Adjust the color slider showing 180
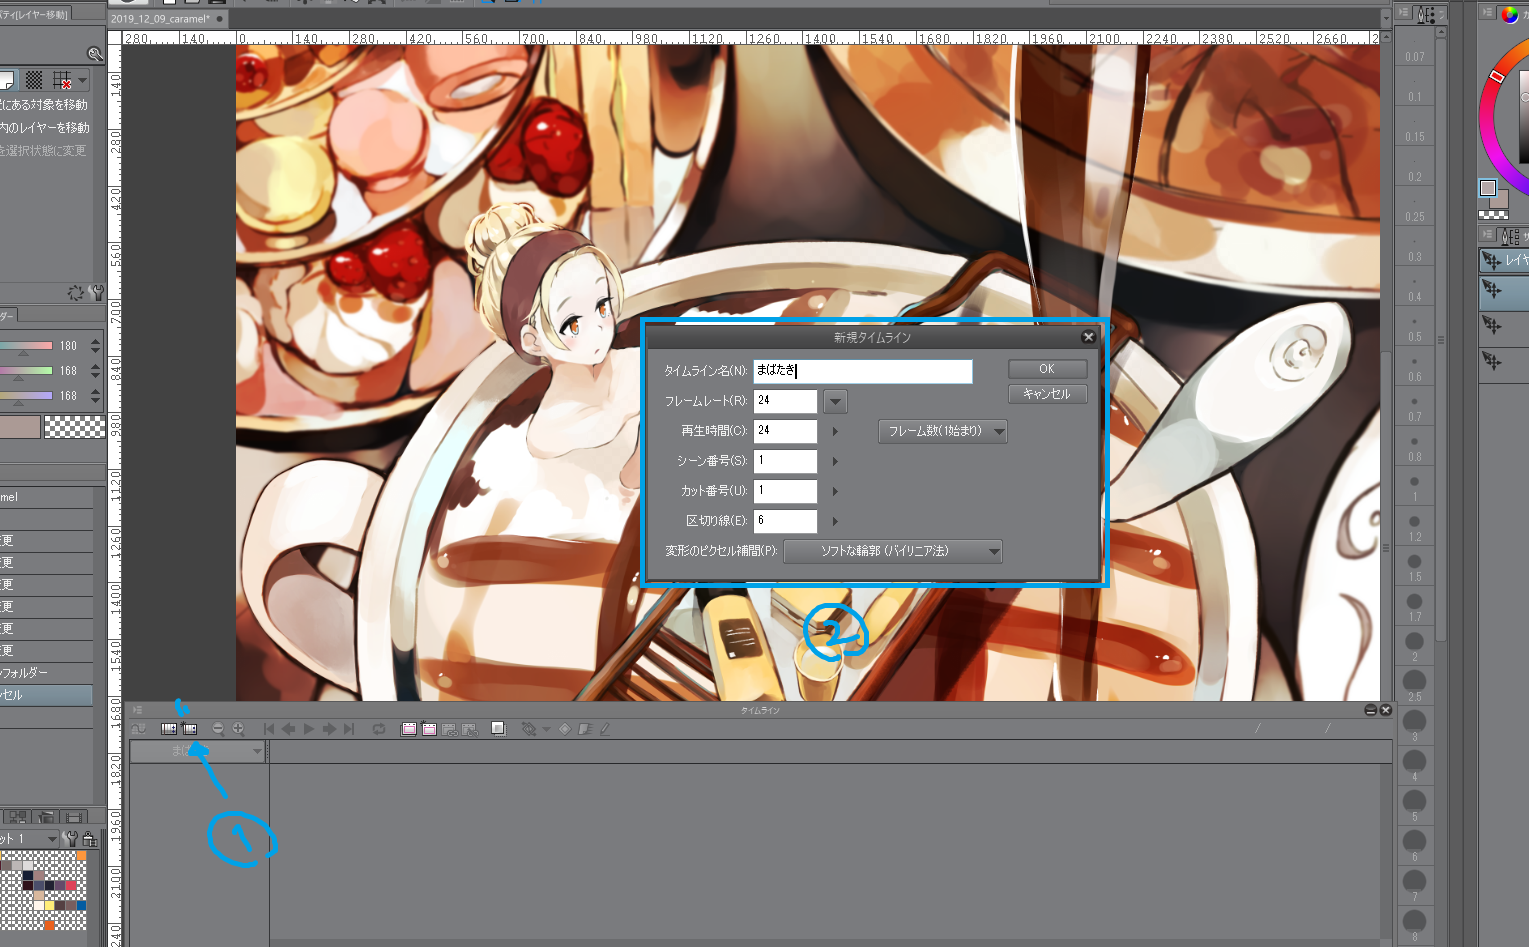Viewport: 1529px width, 947px height. point(27,346)
